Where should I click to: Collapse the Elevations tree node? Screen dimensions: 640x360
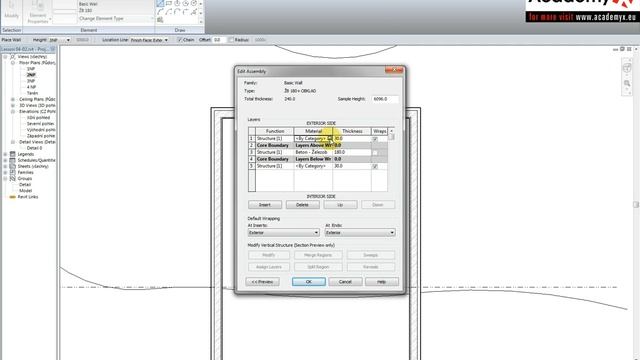(x=13, y=111)
